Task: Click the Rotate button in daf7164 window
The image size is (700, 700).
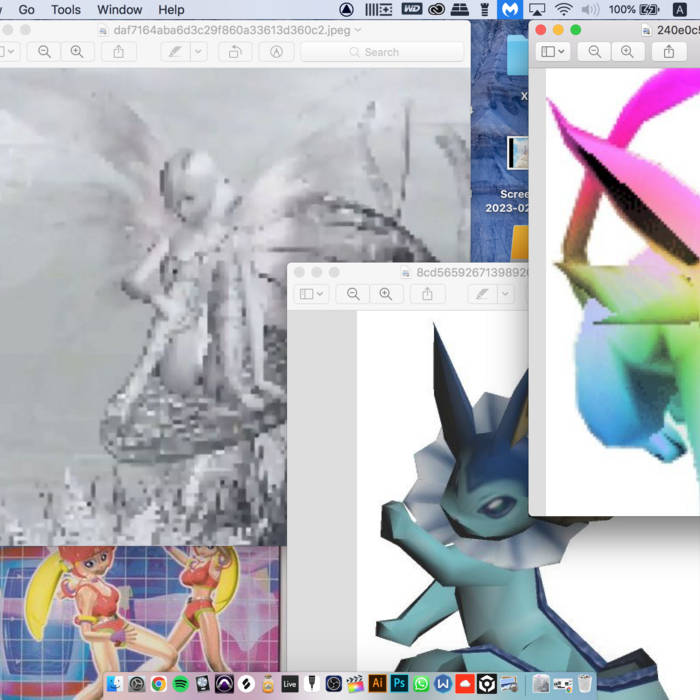Action: click(234, 52)
